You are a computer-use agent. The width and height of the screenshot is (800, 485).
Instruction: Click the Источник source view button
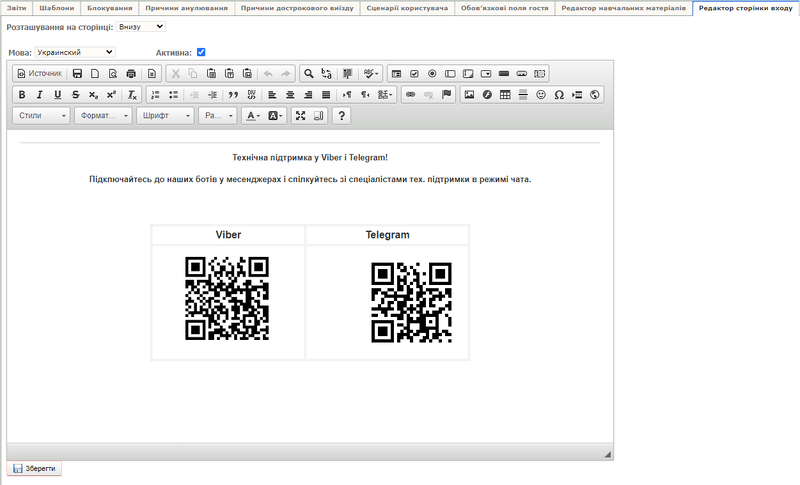40,73
